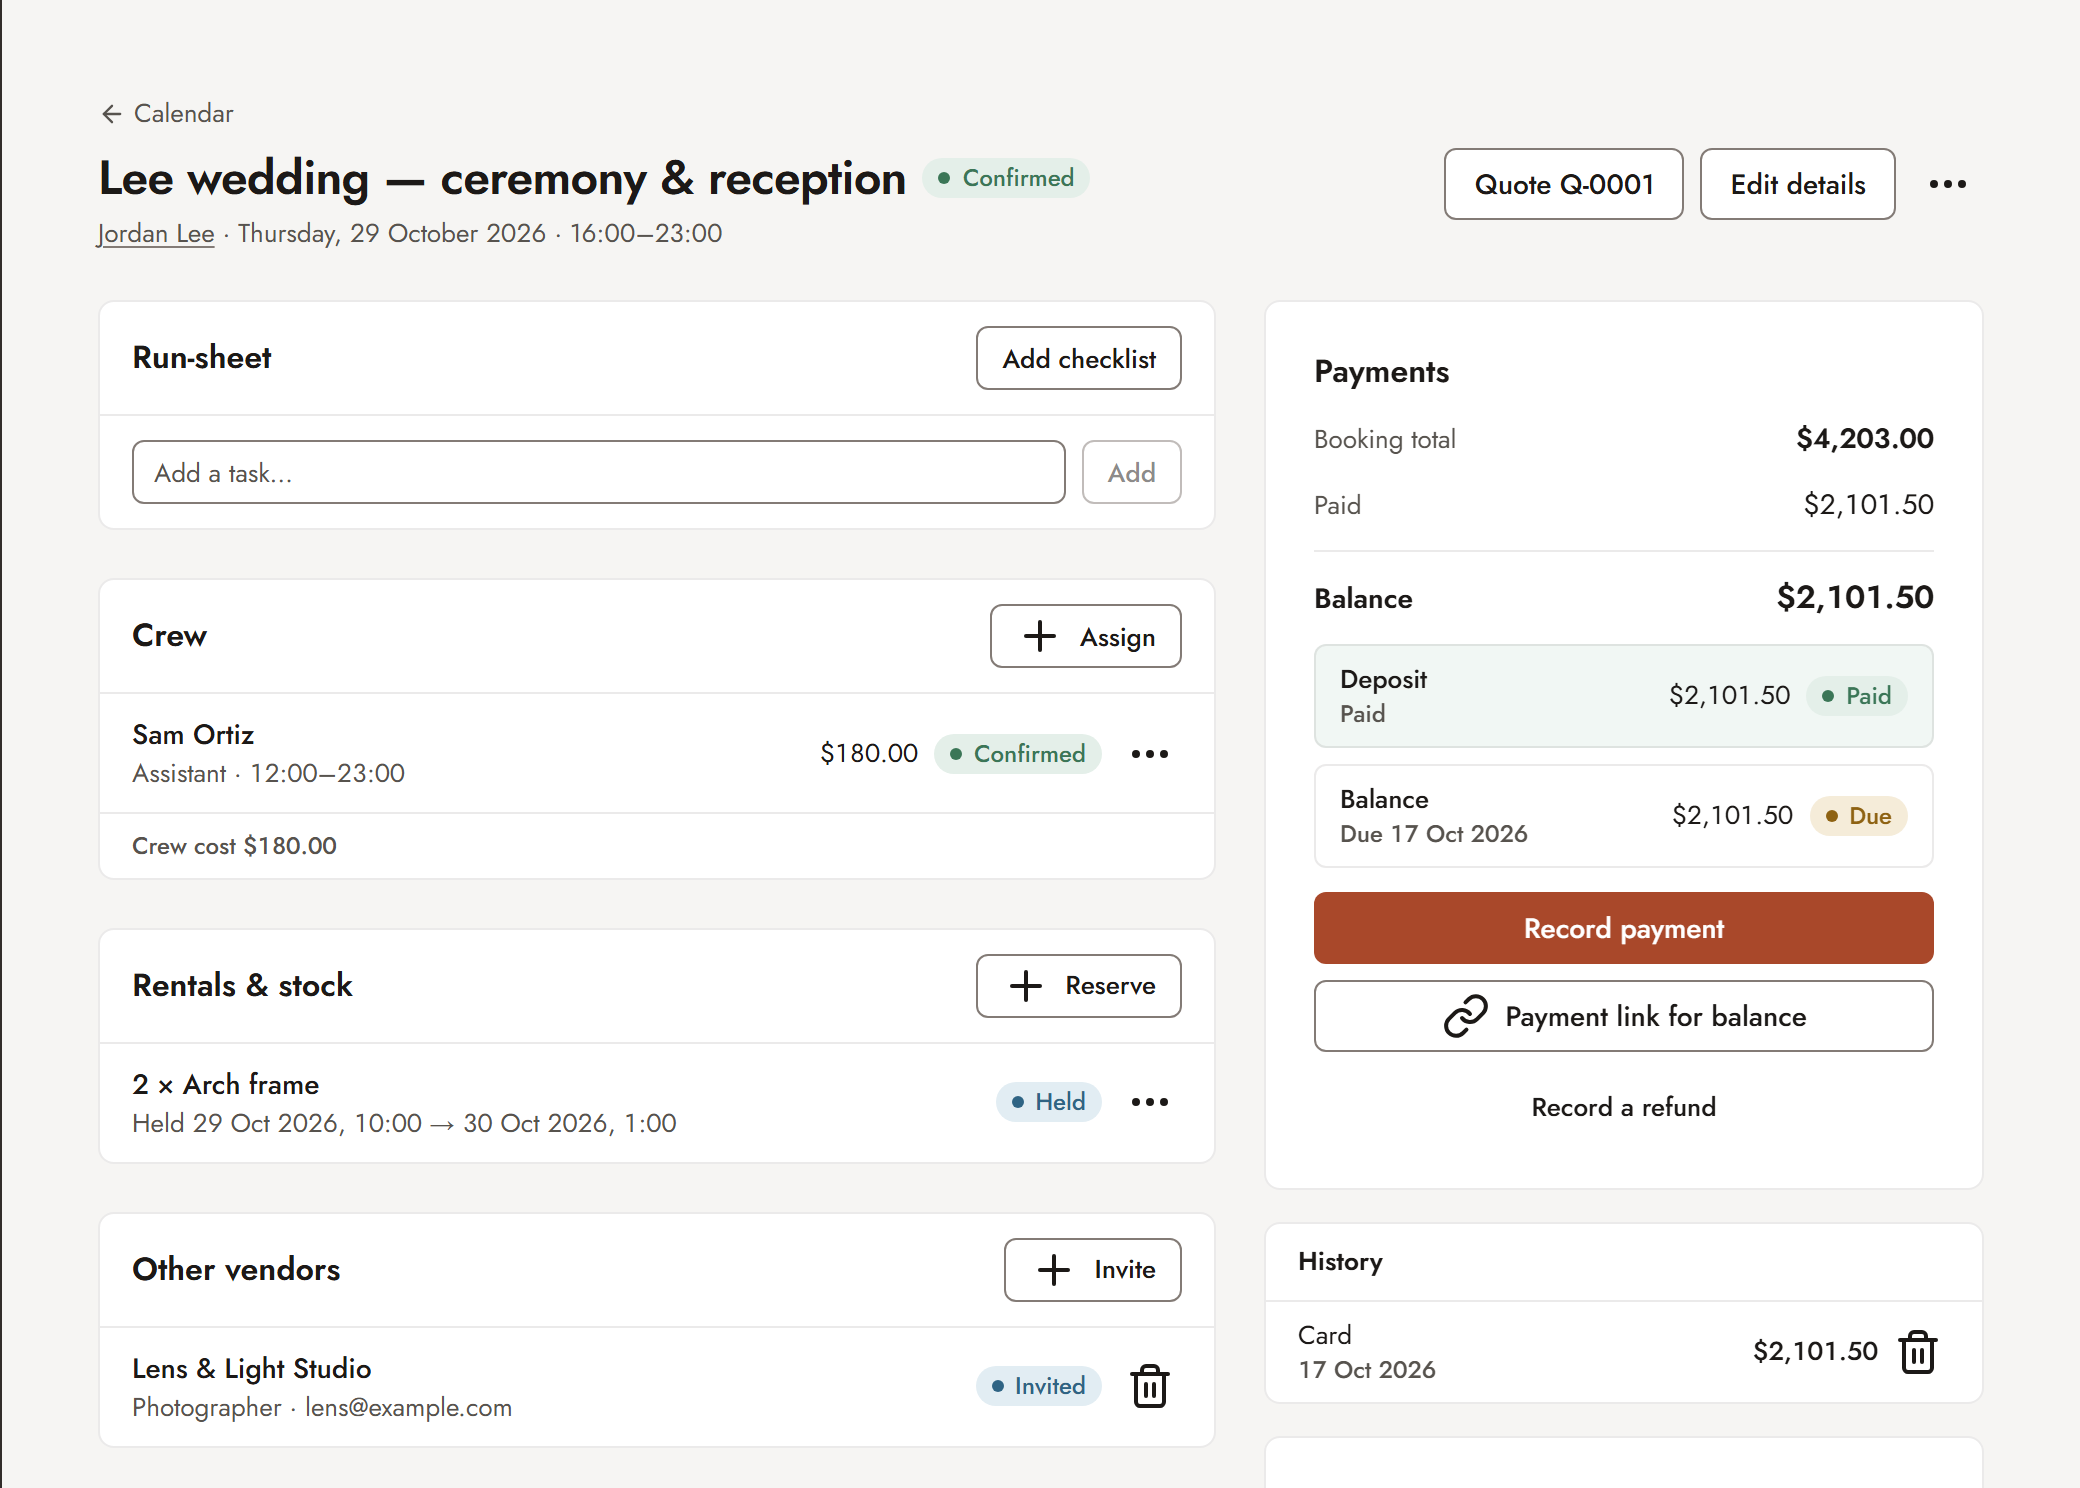
Task: Click Lens & Light Studio vendor name
Action: click(251, 1369)
